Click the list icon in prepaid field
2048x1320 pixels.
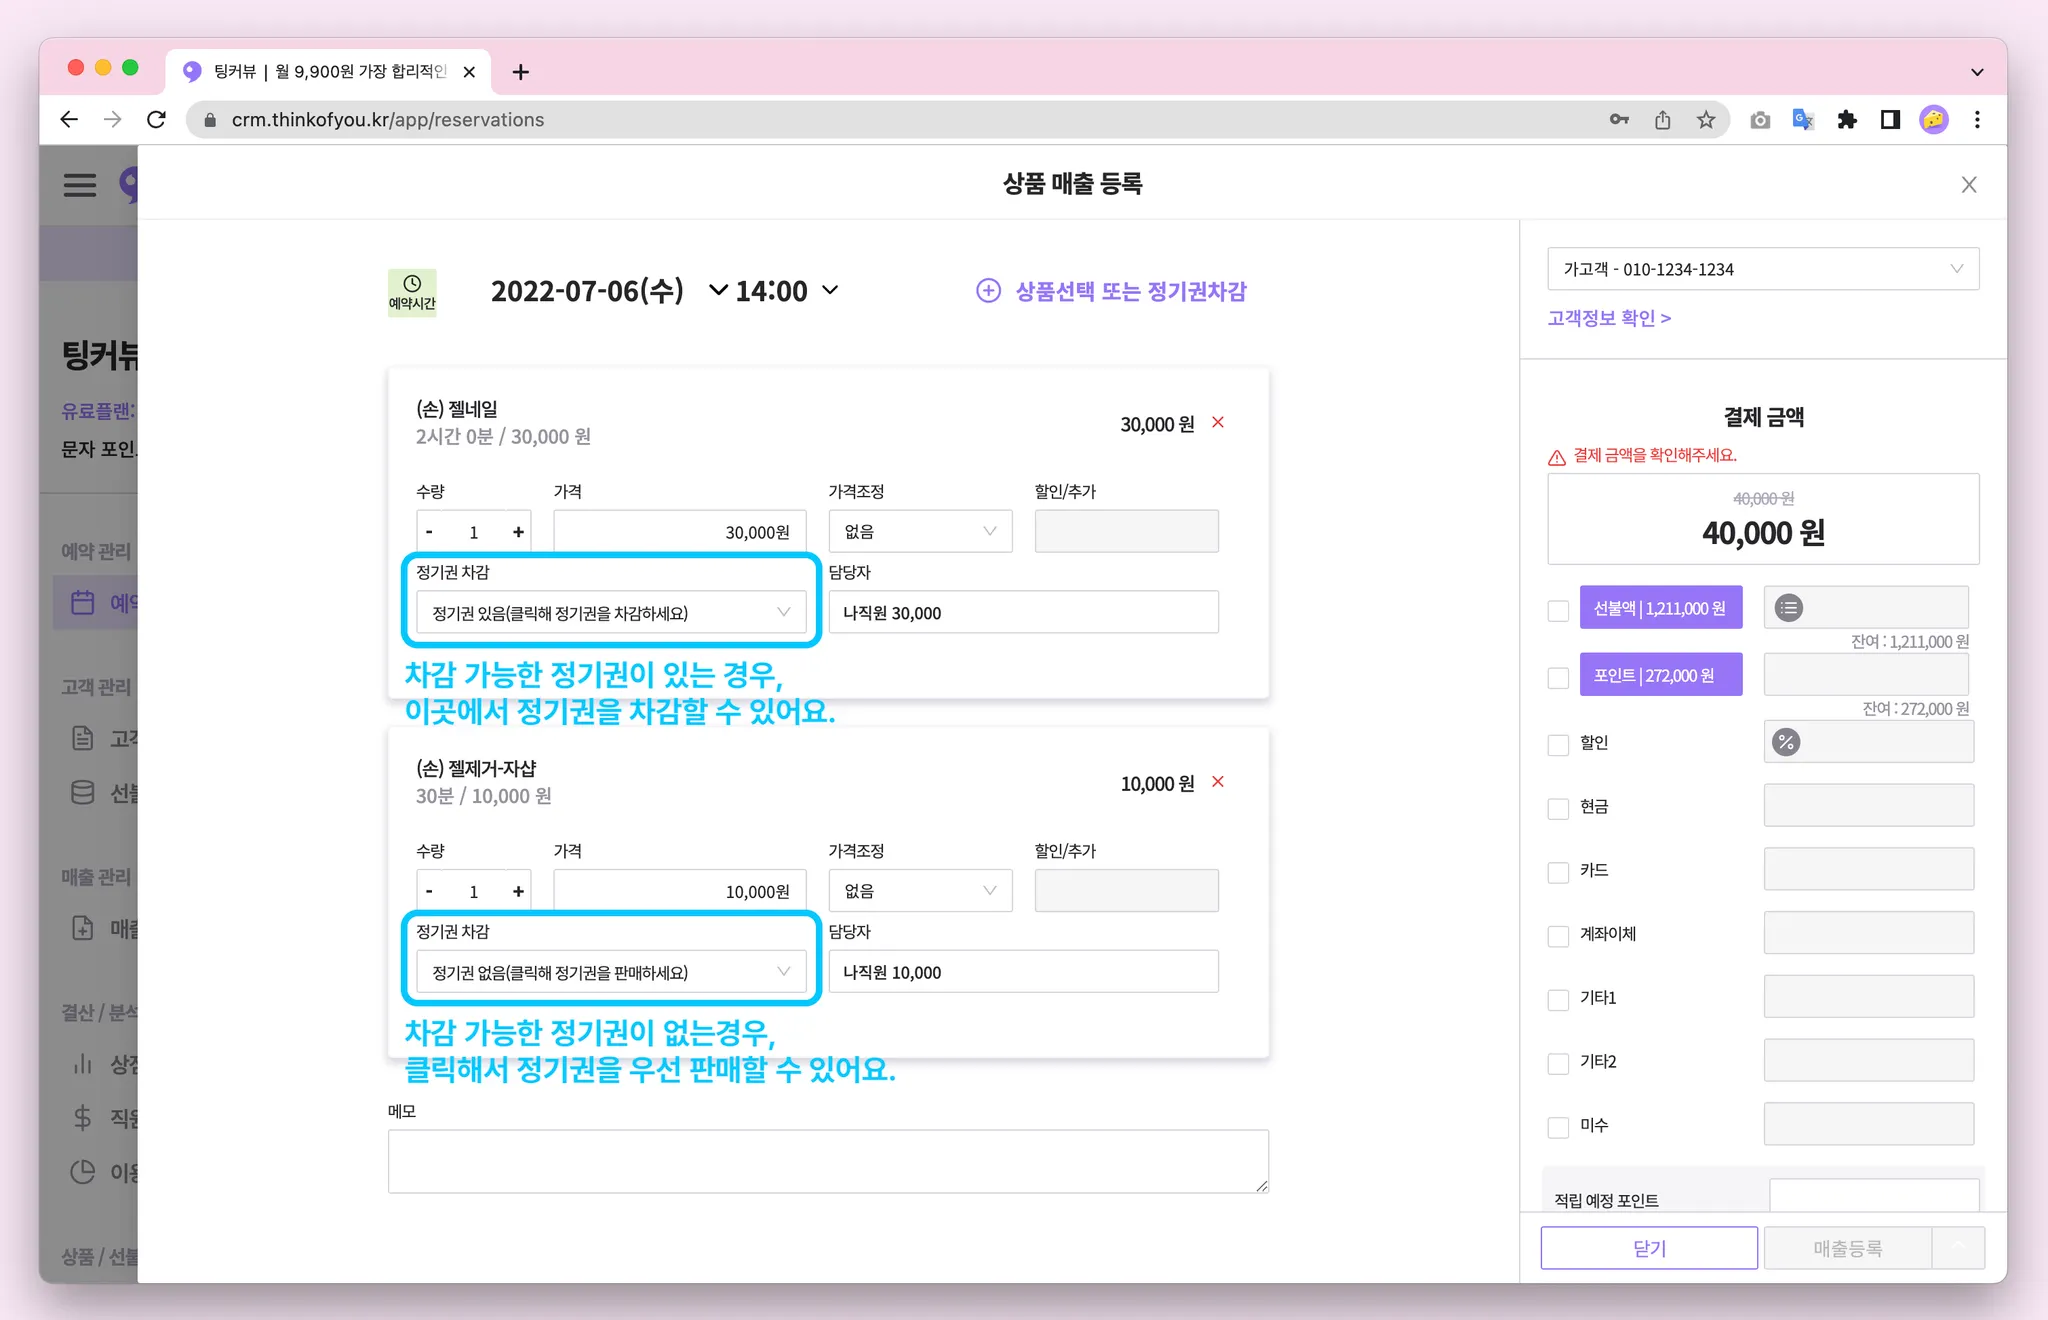[1789, 608]
